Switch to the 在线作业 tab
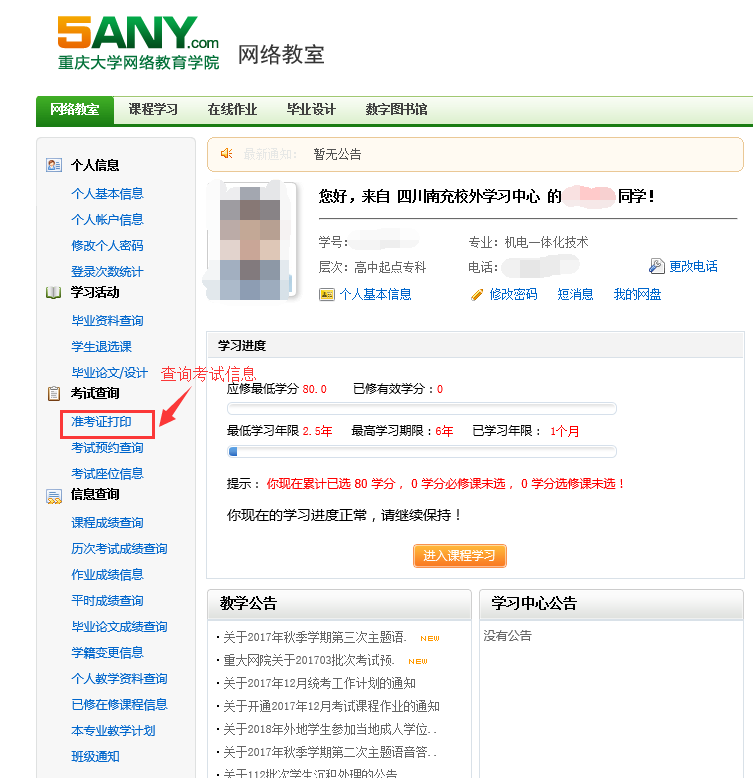 click(232, 110)
